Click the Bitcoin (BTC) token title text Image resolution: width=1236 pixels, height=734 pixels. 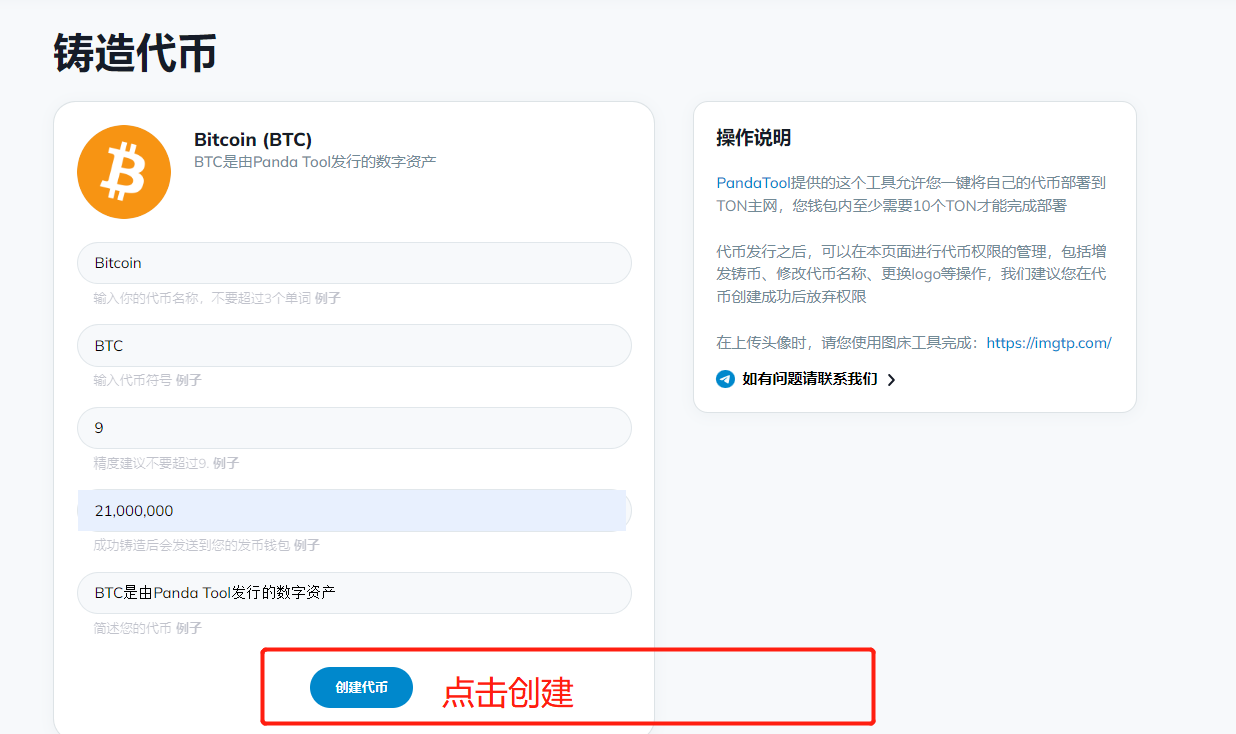tap(253, 140)
